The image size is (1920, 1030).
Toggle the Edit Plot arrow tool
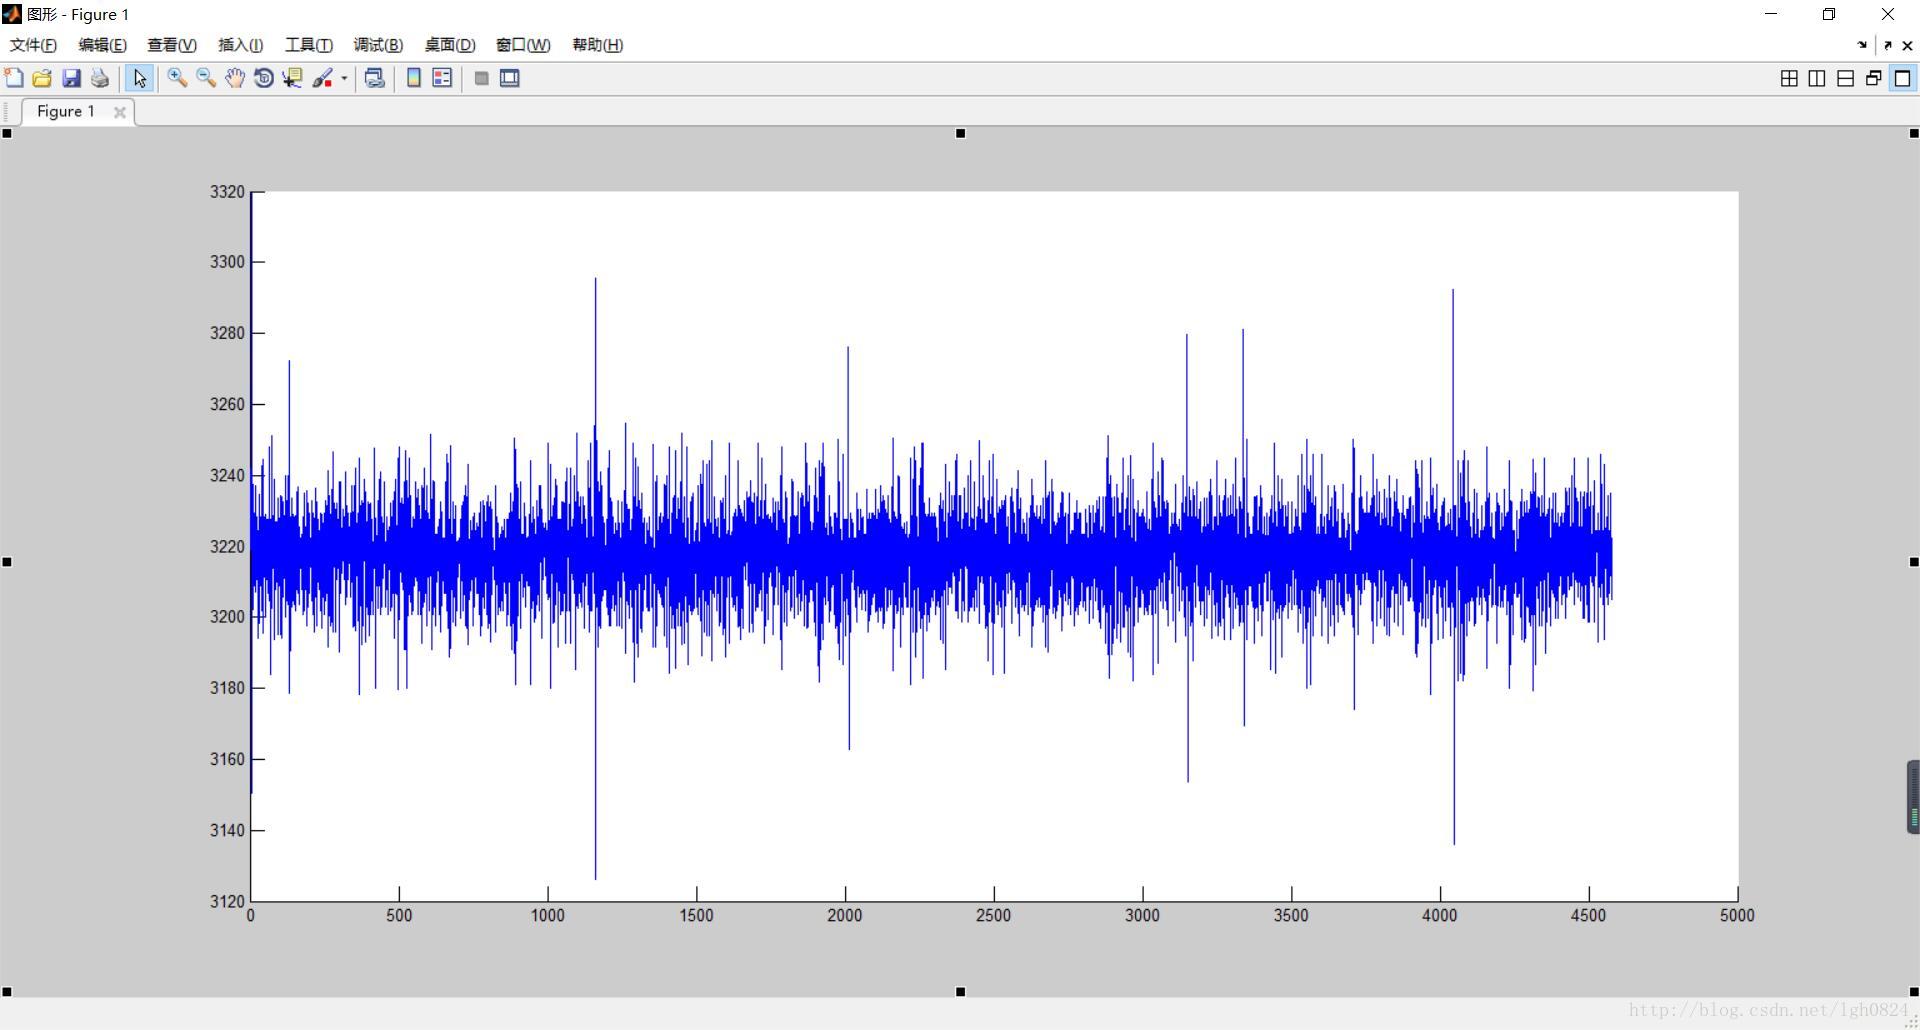tap(139, 78)
